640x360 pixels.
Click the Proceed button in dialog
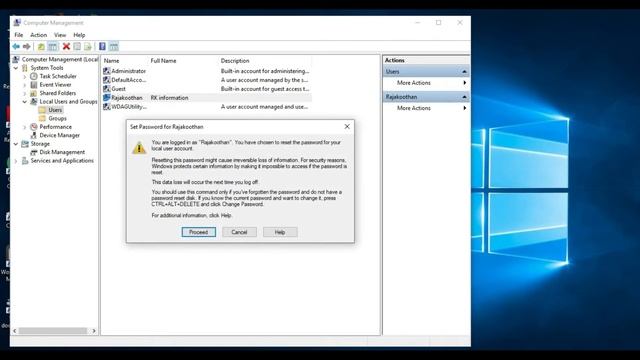[199, 232]
